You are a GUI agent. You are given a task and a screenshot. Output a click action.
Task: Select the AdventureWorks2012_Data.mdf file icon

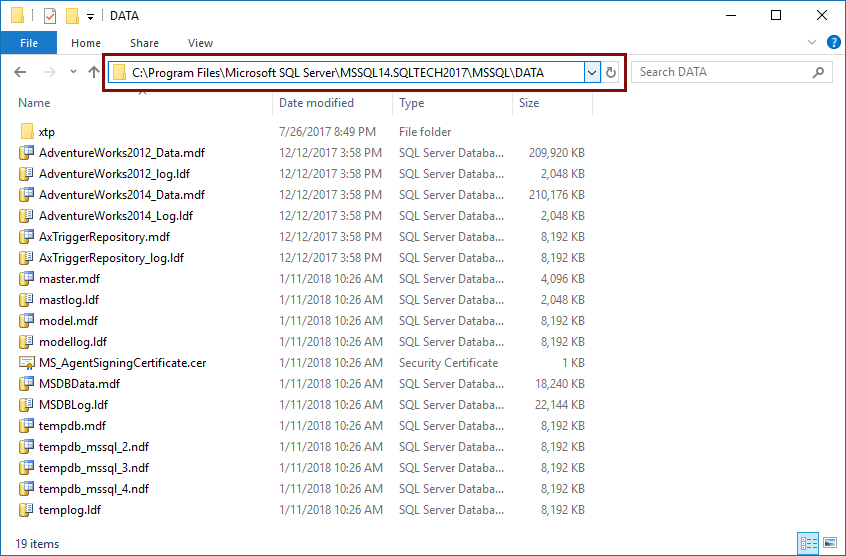tap(27, 153)
